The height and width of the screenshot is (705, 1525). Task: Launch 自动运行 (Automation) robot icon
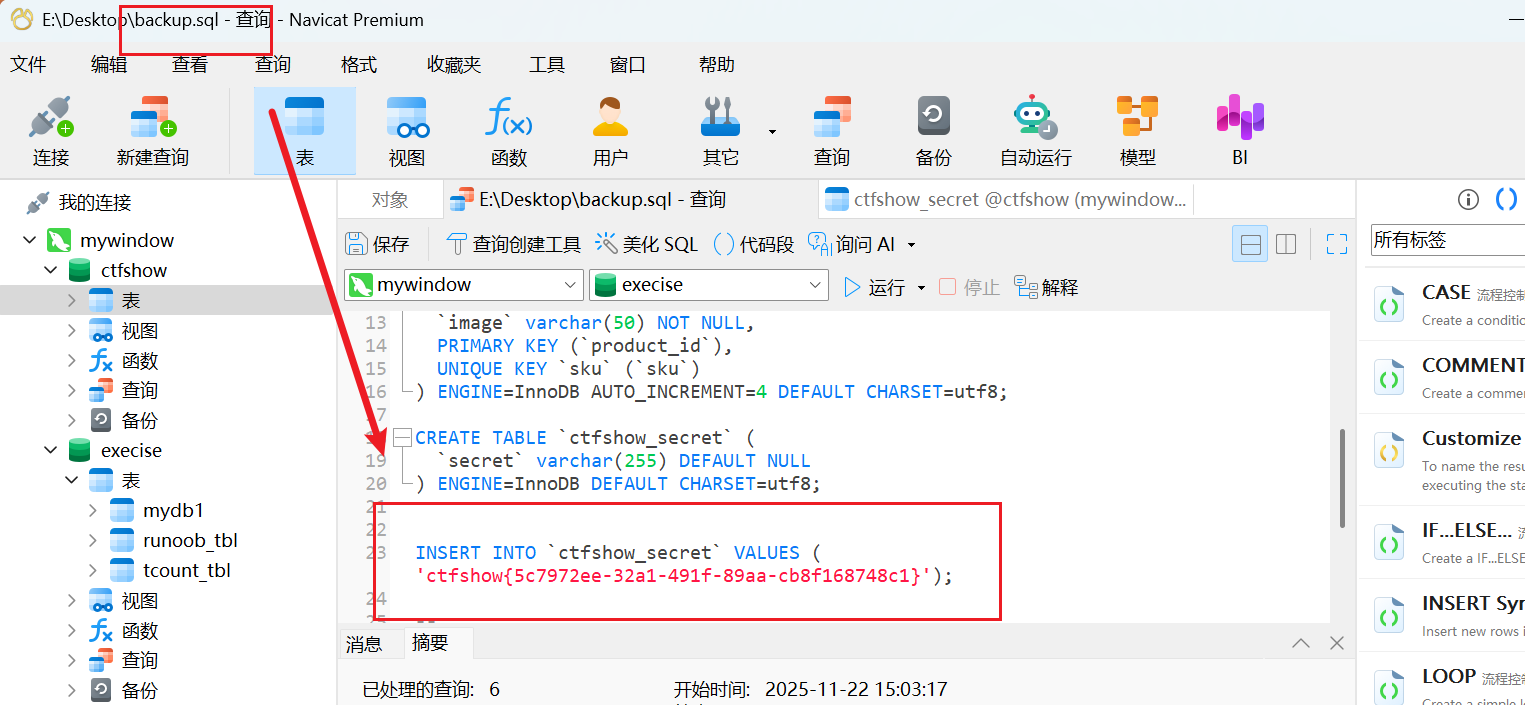point(1035,131)
